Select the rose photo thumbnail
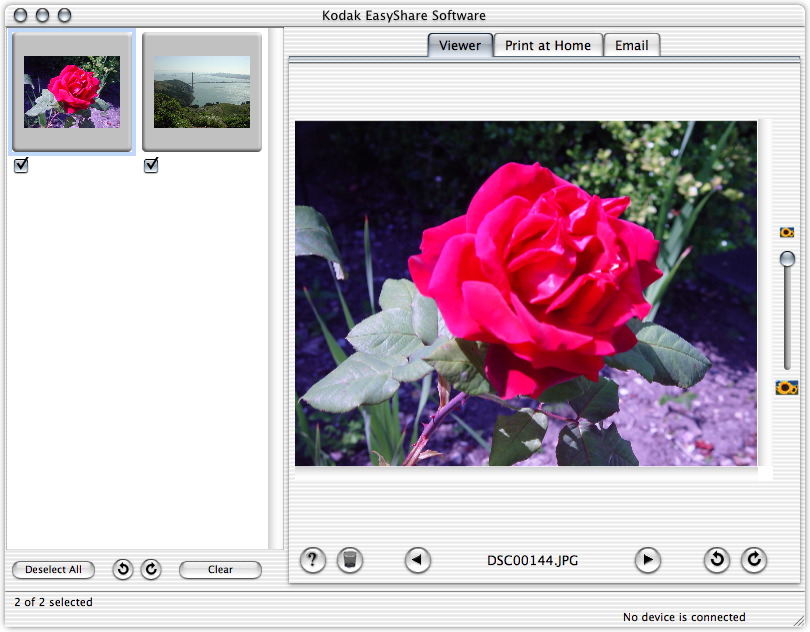Screen dimensions: 810x632 (x=72, y=92)
